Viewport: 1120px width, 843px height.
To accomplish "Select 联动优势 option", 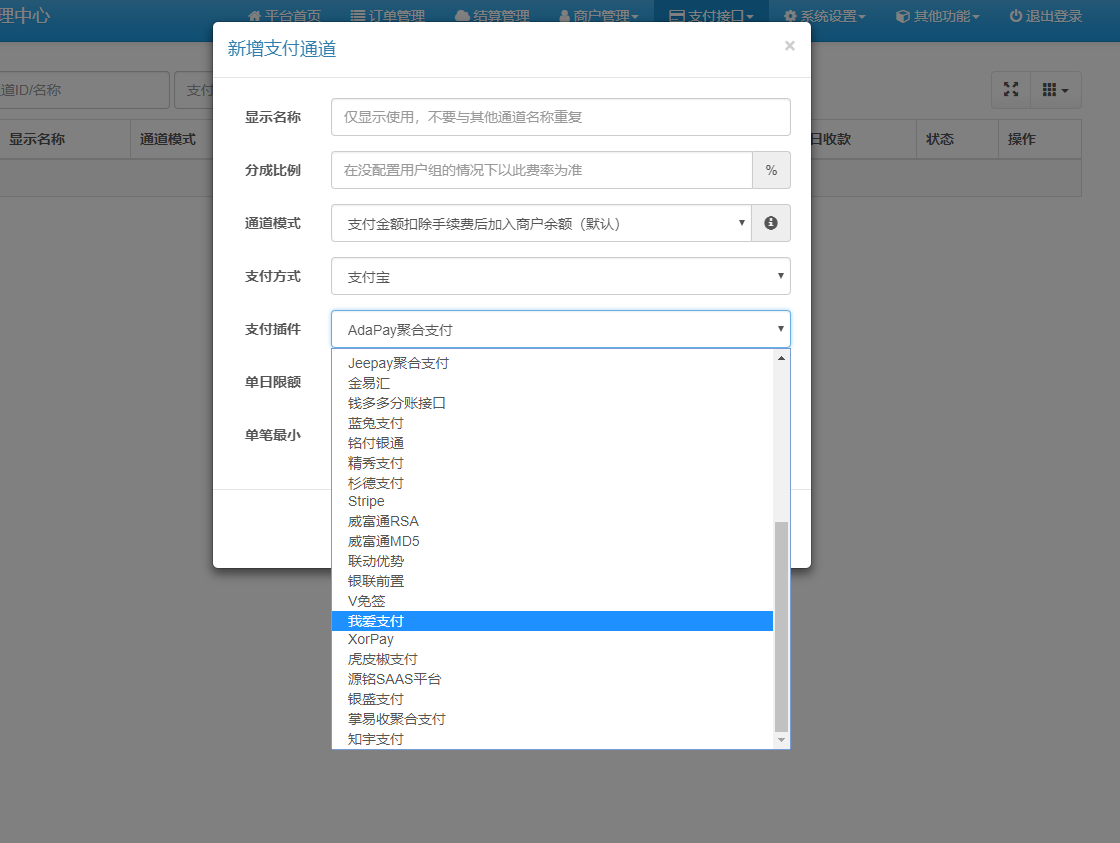I will click(x=552, y=562).
